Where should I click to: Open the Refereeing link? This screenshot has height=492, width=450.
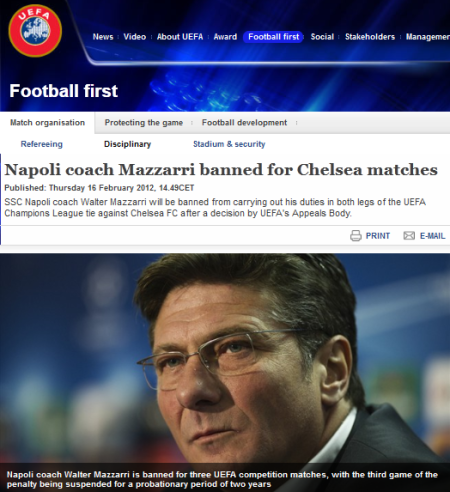tap(42, 144)
